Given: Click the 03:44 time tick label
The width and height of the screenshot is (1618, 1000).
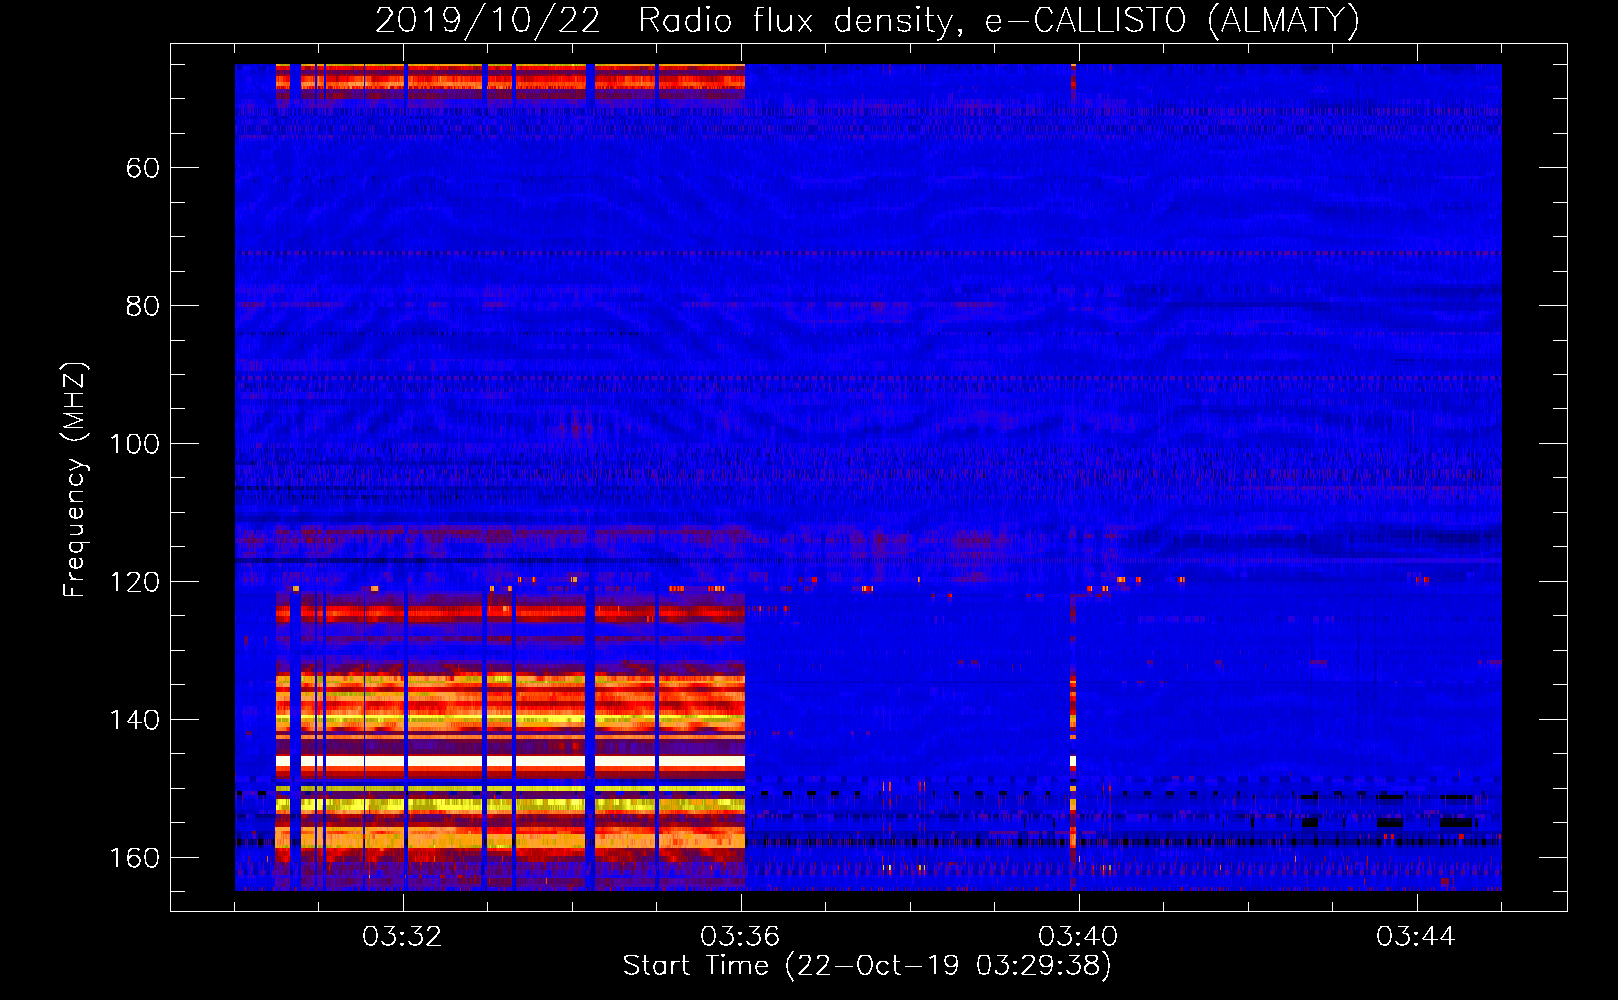Looking at the screenshot, I should [1416, 937].
